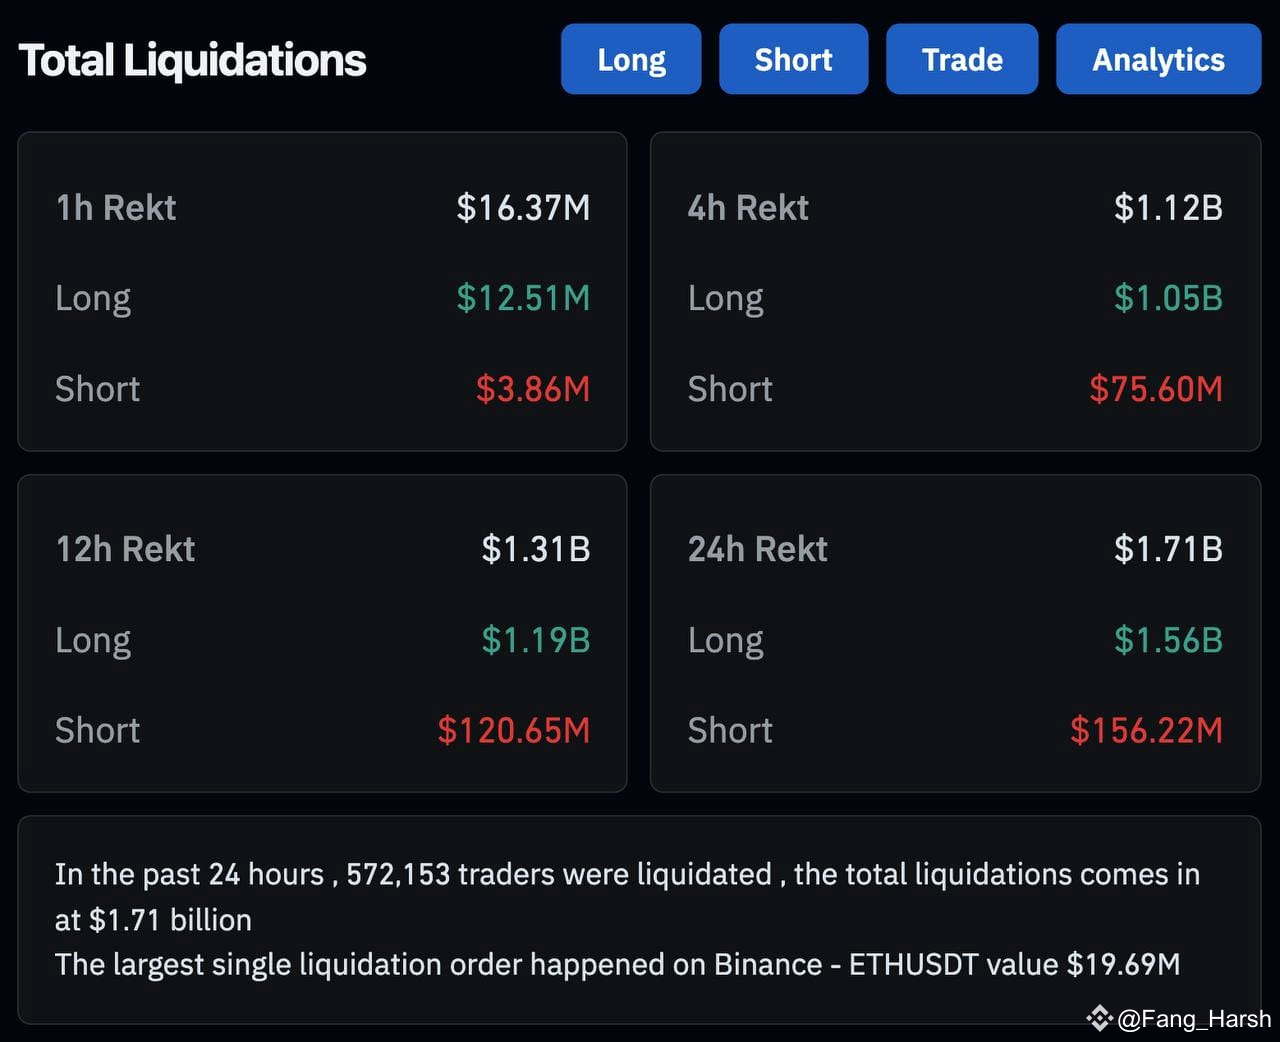Click the Binance logo watermark icon
1280x1042 pixels.
(1099, 1019)
